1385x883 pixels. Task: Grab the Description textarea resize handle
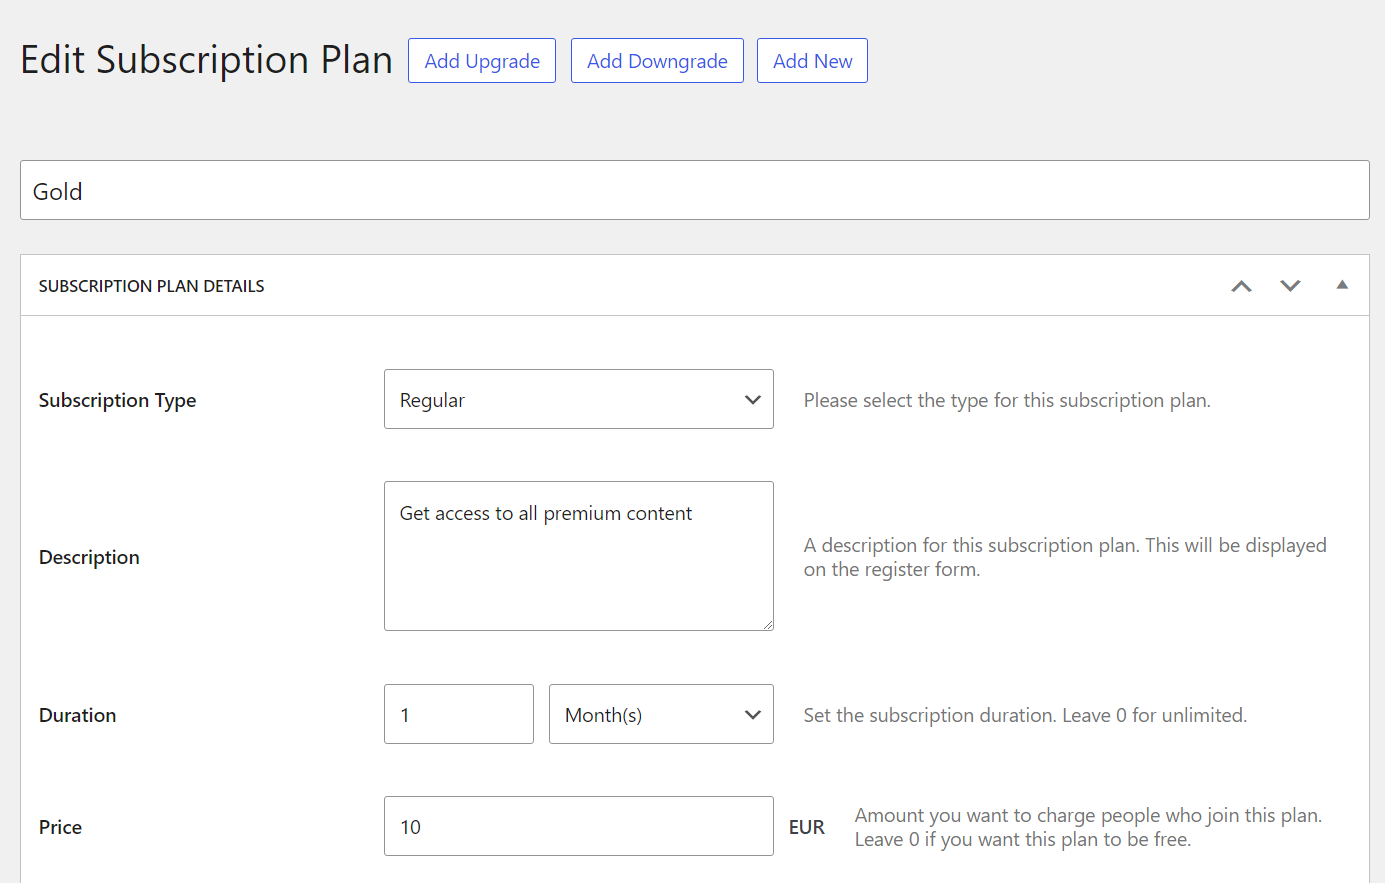pyautogui.click(x=767, y=624)
